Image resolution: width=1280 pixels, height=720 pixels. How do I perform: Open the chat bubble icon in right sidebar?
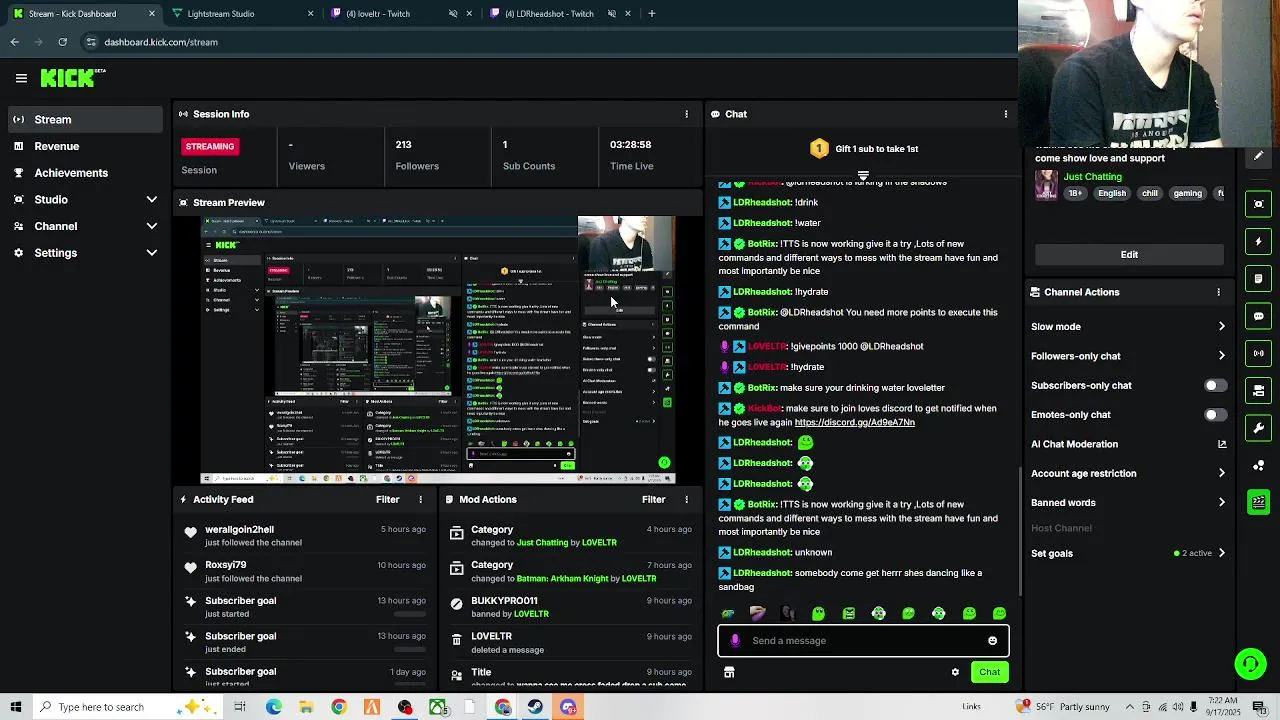(x=1258, y=316)
